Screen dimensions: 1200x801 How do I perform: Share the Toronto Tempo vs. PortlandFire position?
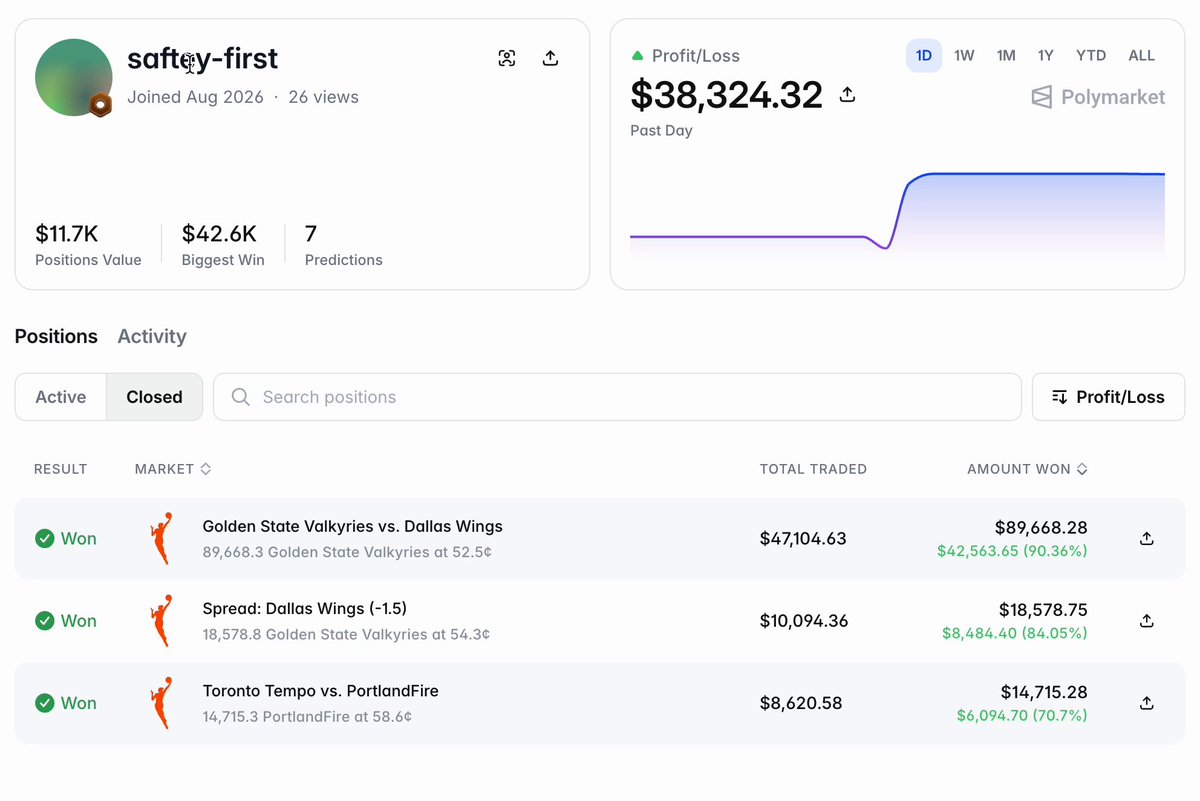tap(1147, 703)
